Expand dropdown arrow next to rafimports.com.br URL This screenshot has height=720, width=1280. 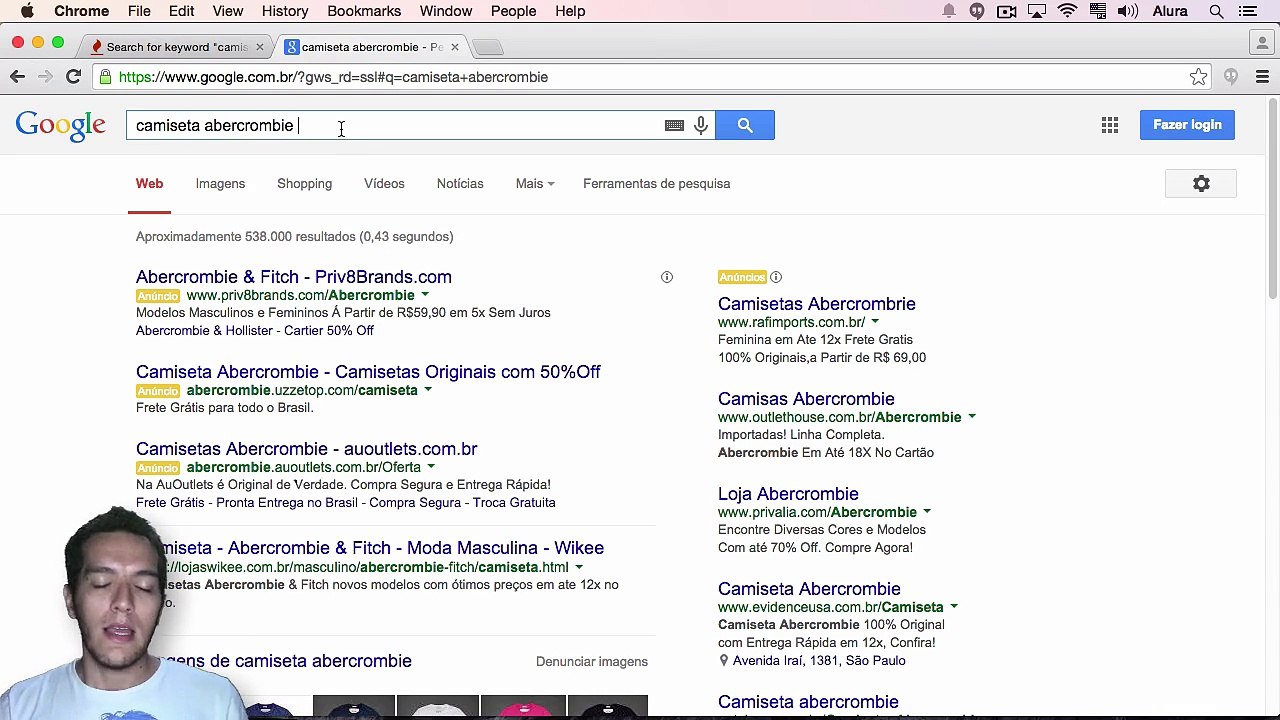tap(875, 322)
